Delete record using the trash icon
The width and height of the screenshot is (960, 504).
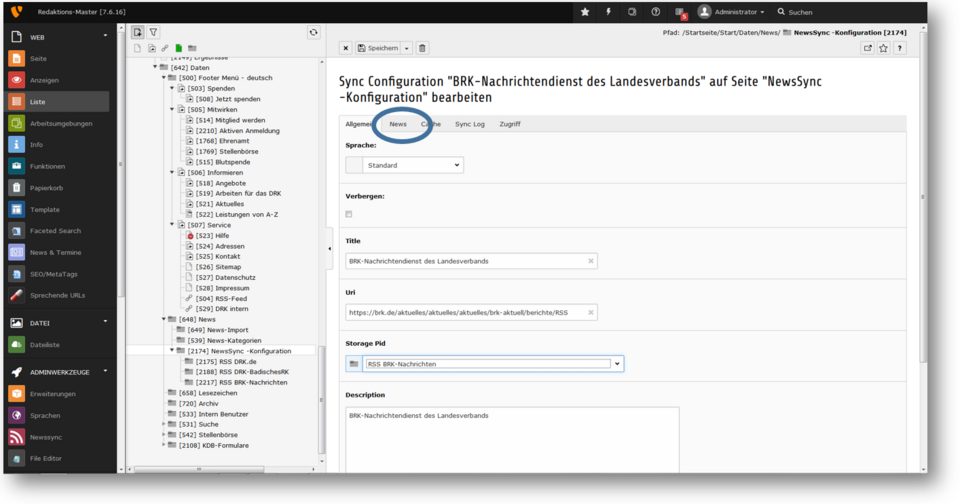(x=422, y=48)
